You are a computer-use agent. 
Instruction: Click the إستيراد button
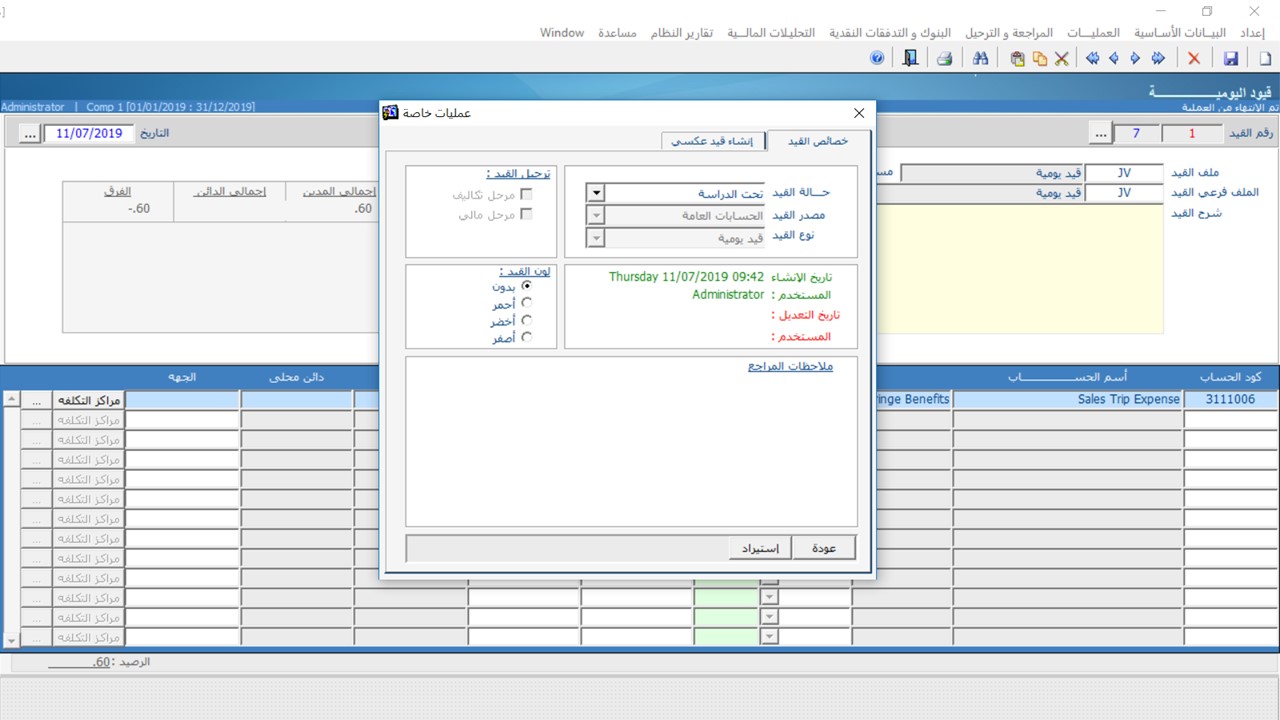[760, 548]
